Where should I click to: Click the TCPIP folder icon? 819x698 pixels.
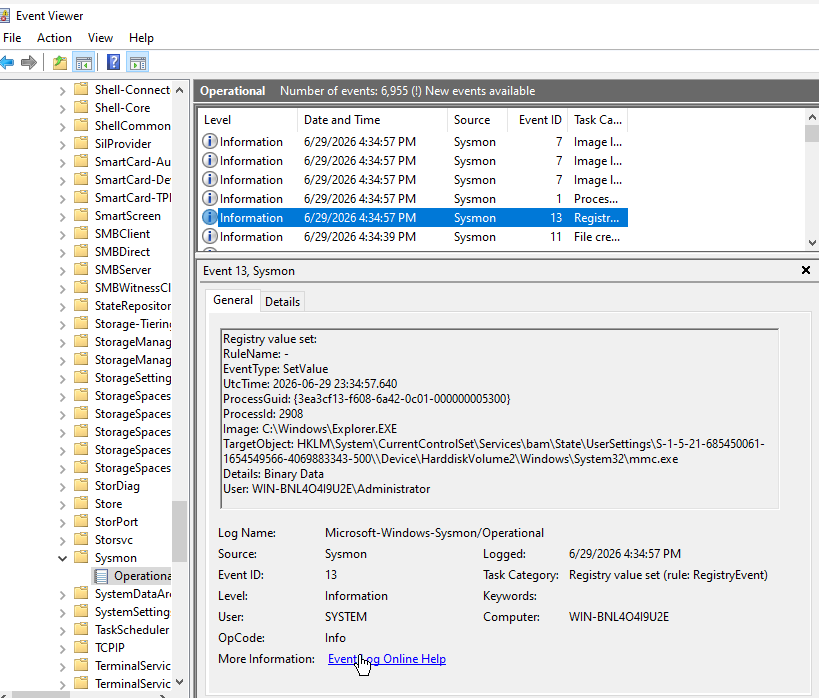click(81, 647)
